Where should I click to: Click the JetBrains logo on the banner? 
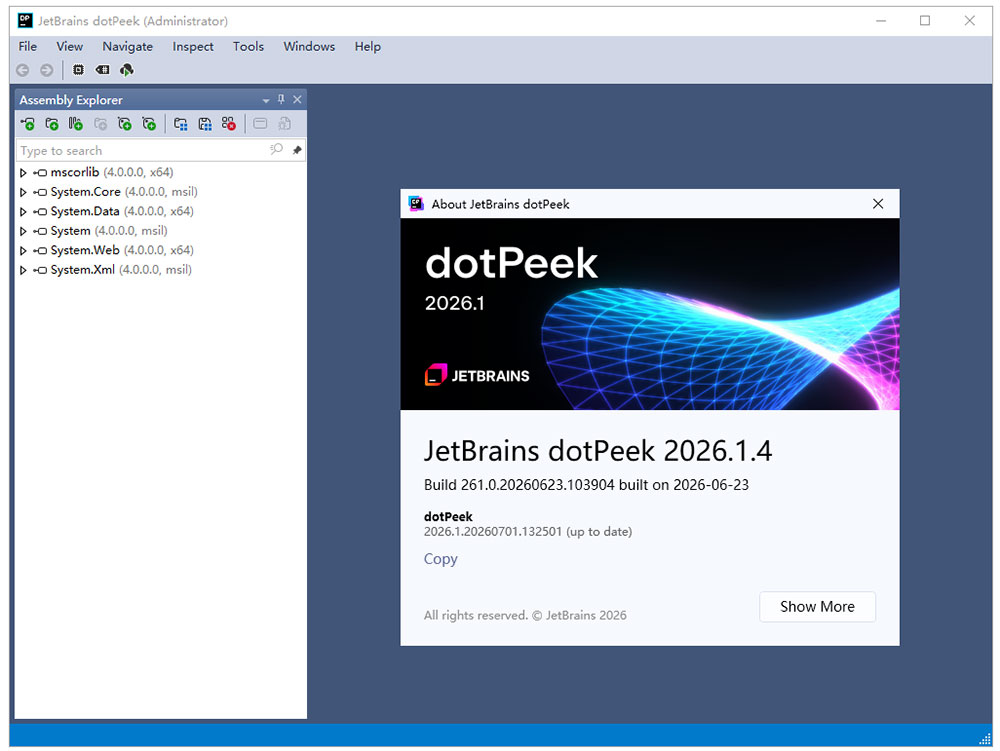tap(477, 376)
